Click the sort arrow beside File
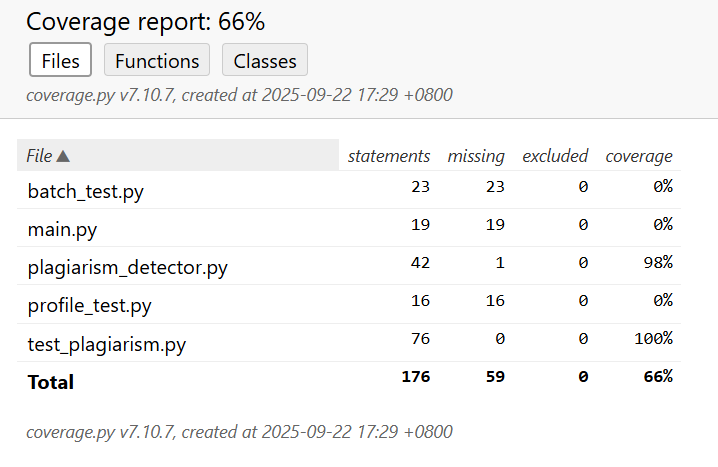Image resolution: width=718 pixels, height=467 pixels. (x=63, y=156)
